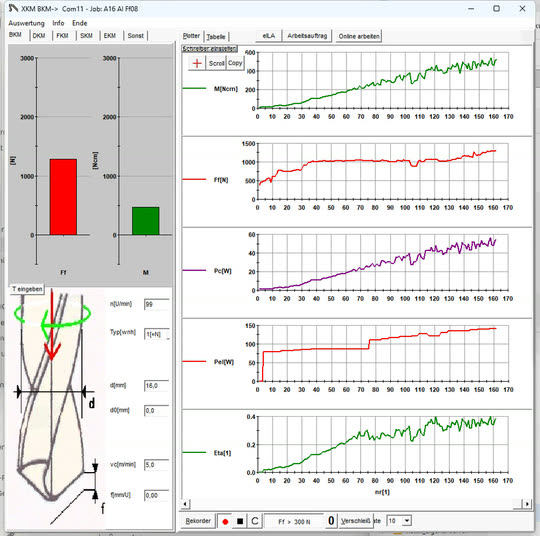Click the 0 zero button
The height and width of the screenshot is (536, 540).
(x=331, y=521)
